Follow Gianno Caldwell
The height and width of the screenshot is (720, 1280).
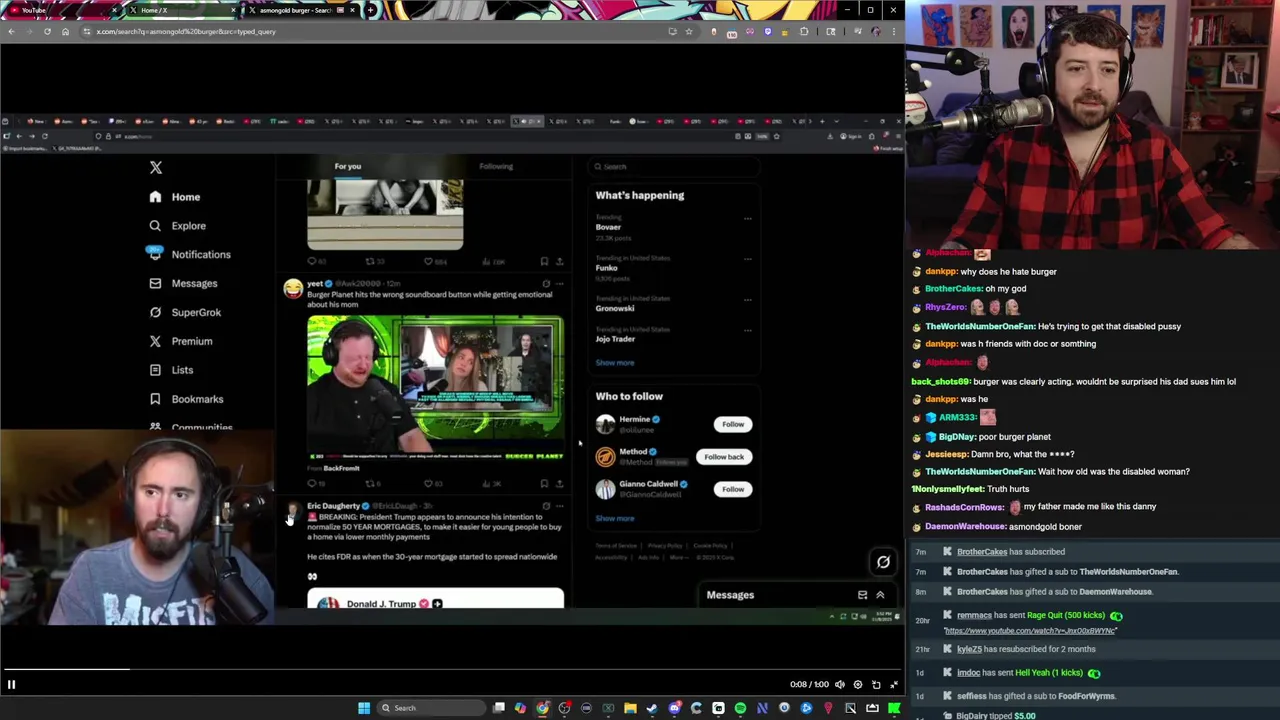(x=733, y=489)
